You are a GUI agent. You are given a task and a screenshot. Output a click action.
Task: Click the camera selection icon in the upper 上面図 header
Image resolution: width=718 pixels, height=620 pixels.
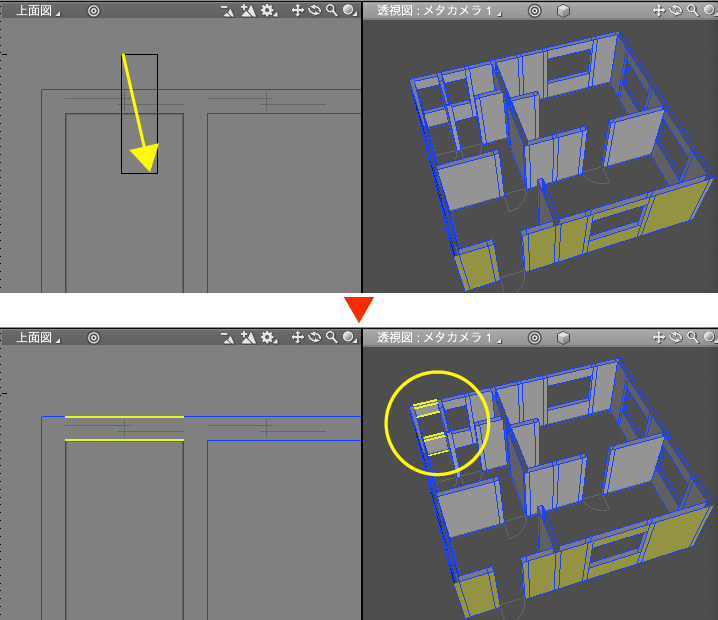227,11
